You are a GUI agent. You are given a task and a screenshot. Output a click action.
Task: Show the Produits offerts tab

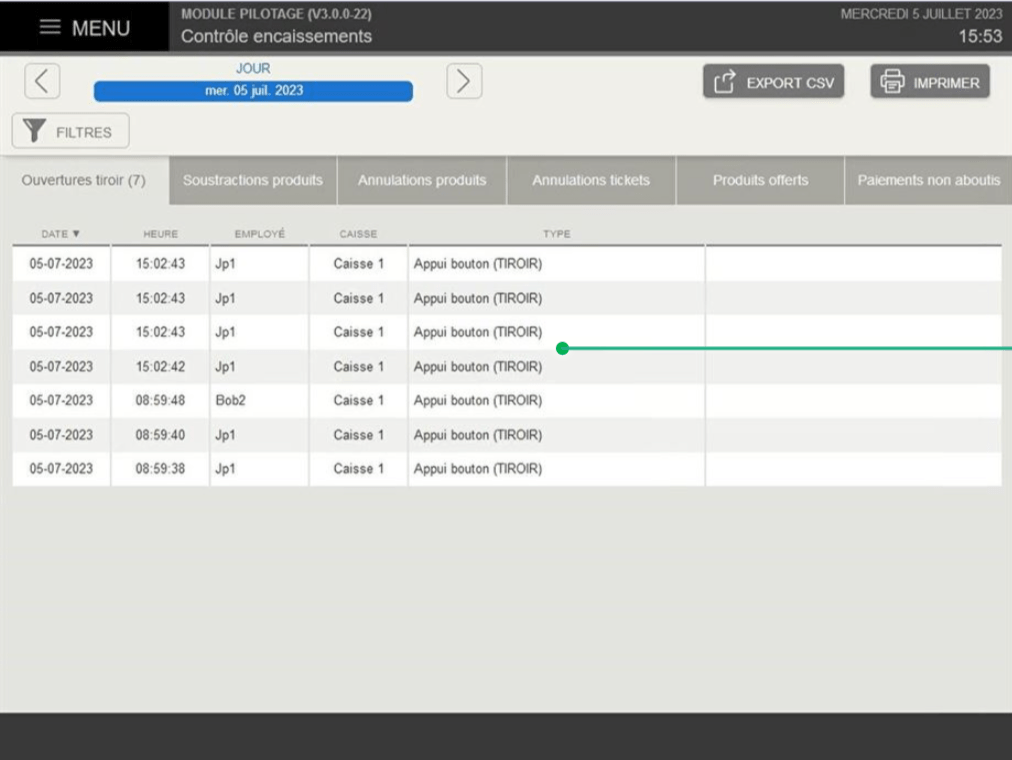(x=760, y=181)
